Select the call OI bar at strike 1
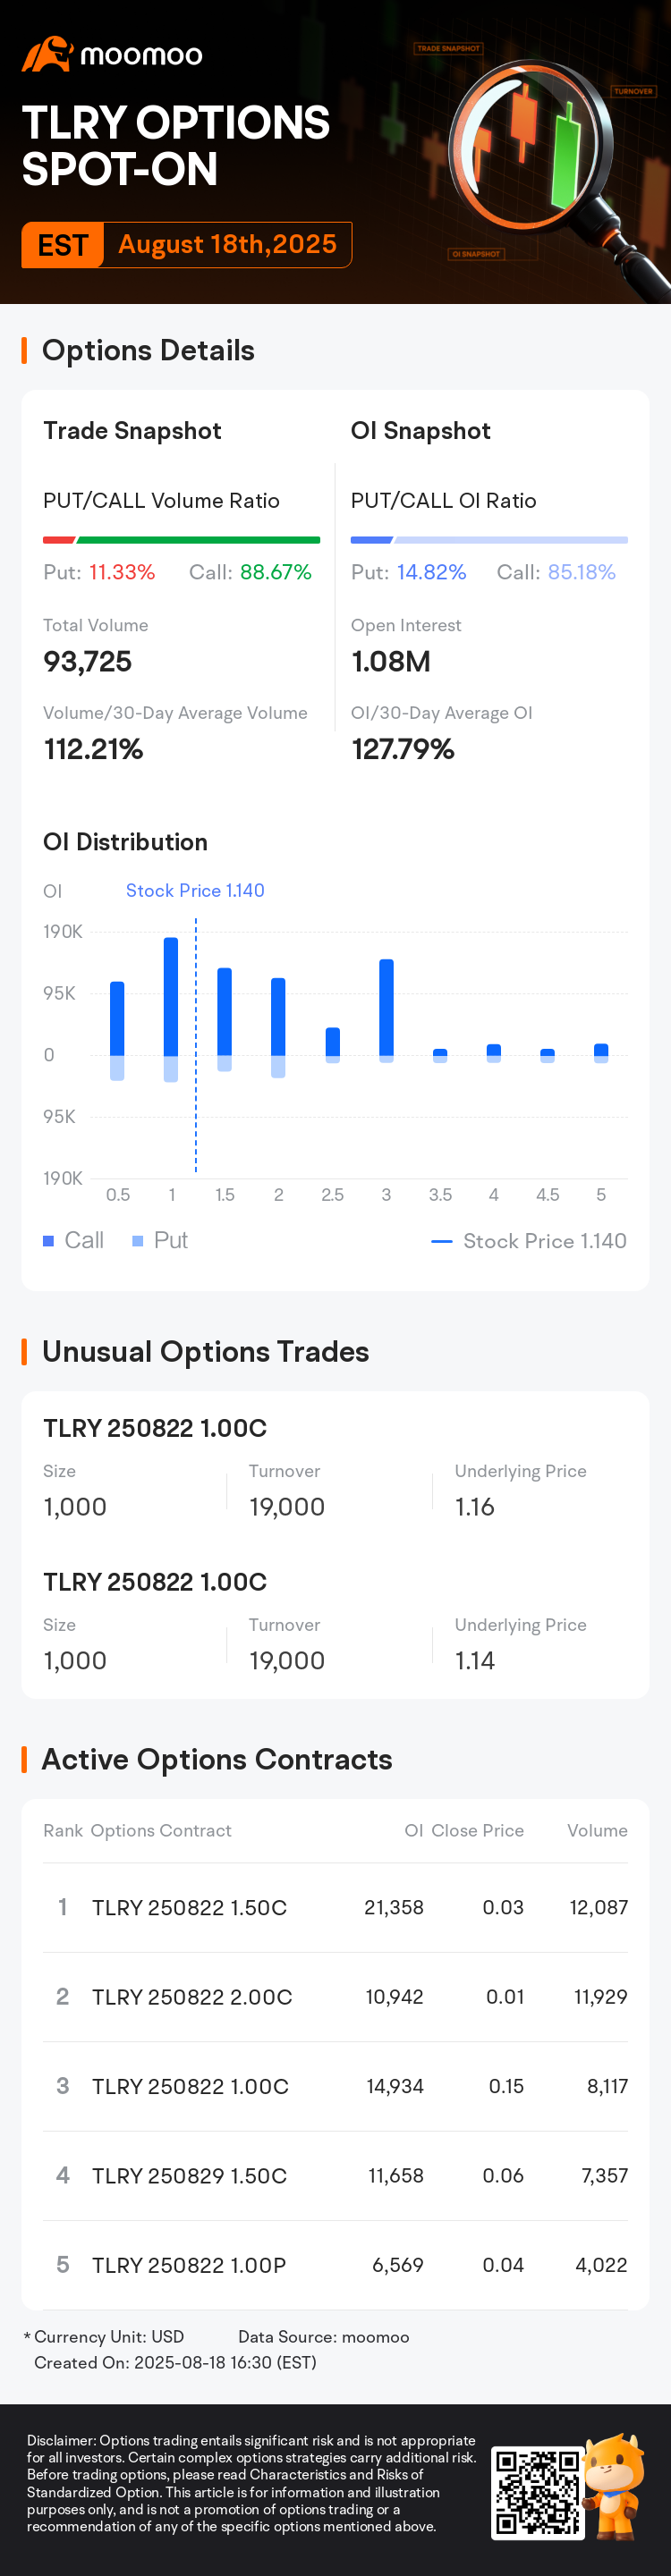 pyautogui.click(x=171, y=996)
